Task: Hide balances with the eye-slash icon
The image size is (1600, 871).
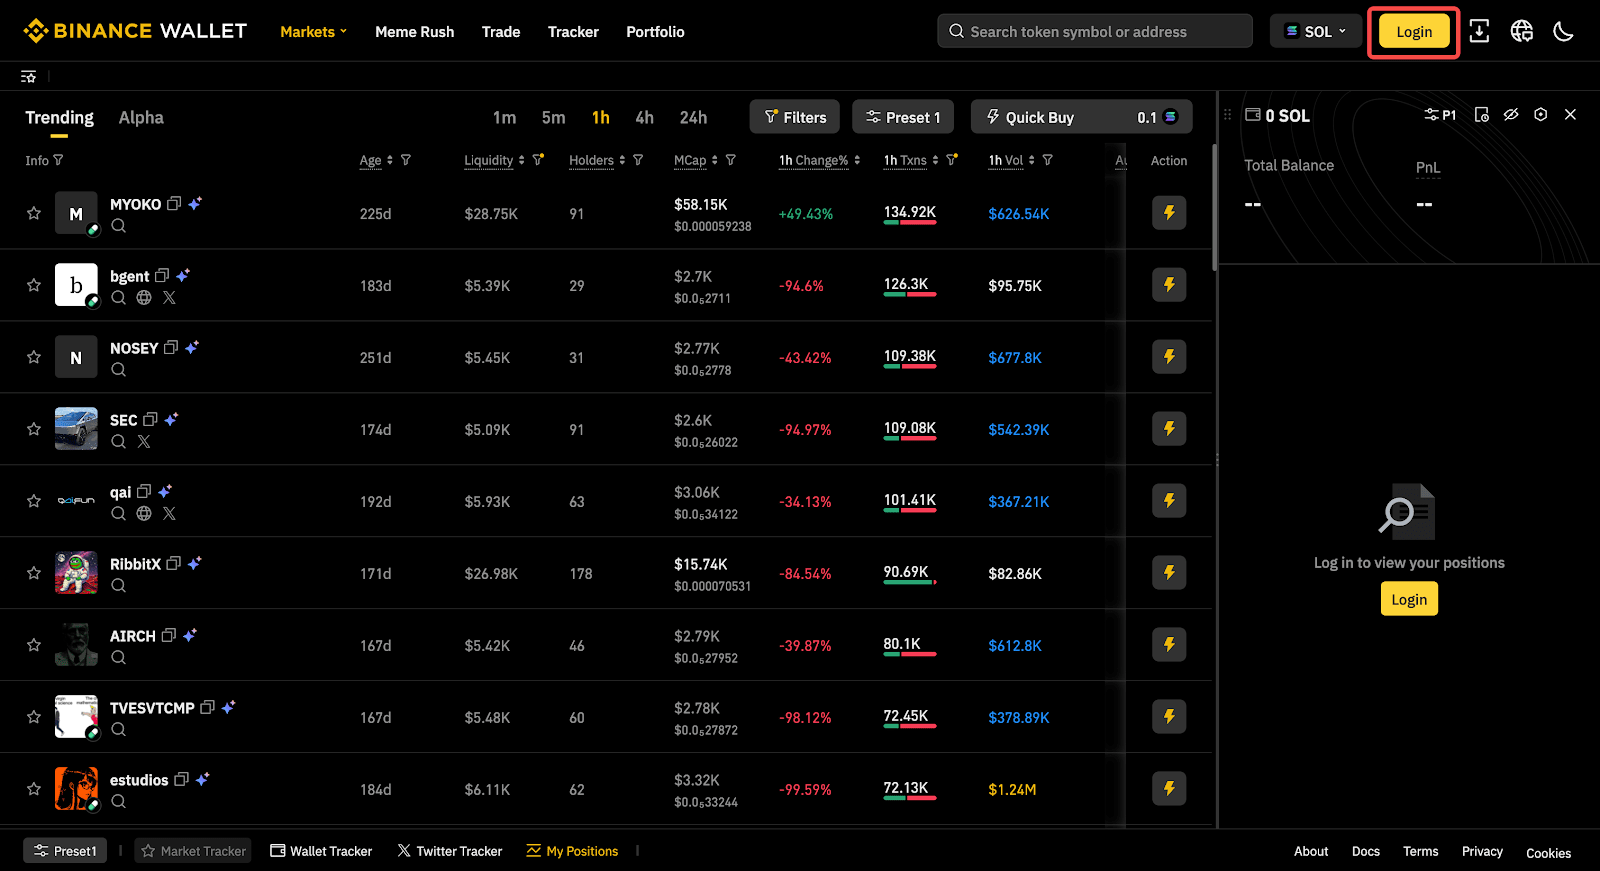Action: (x=1511, y=115)
